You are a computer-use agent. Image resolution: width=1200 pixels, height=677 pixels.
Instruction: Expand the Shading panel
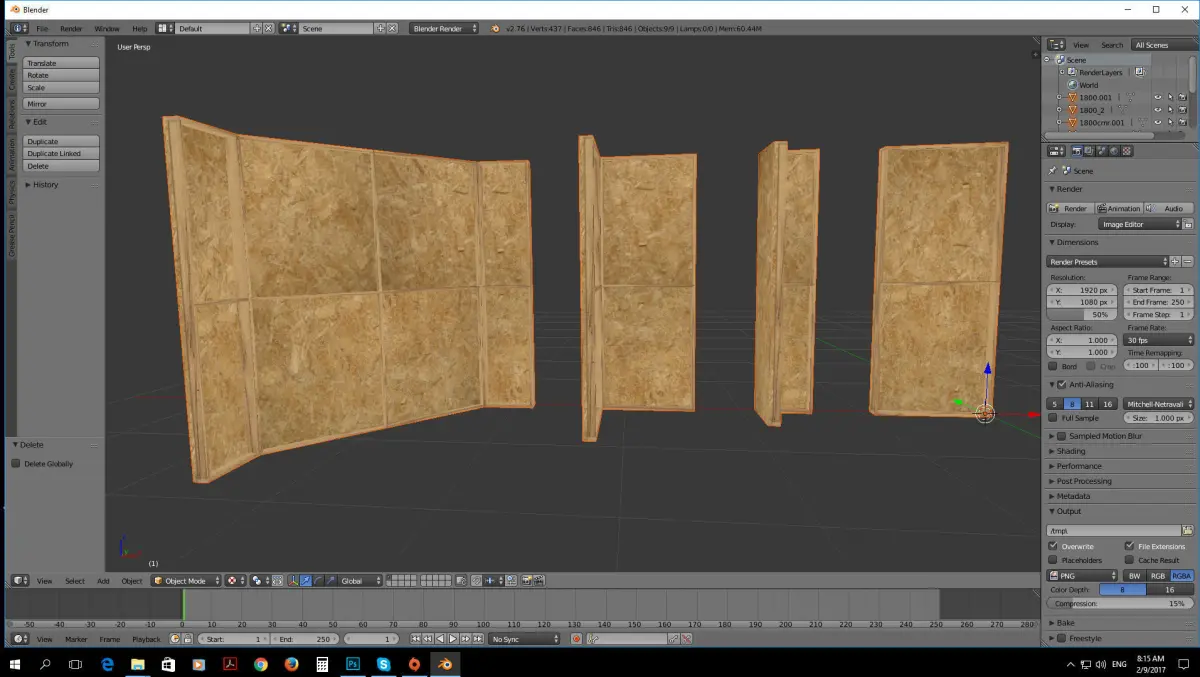1071,451
